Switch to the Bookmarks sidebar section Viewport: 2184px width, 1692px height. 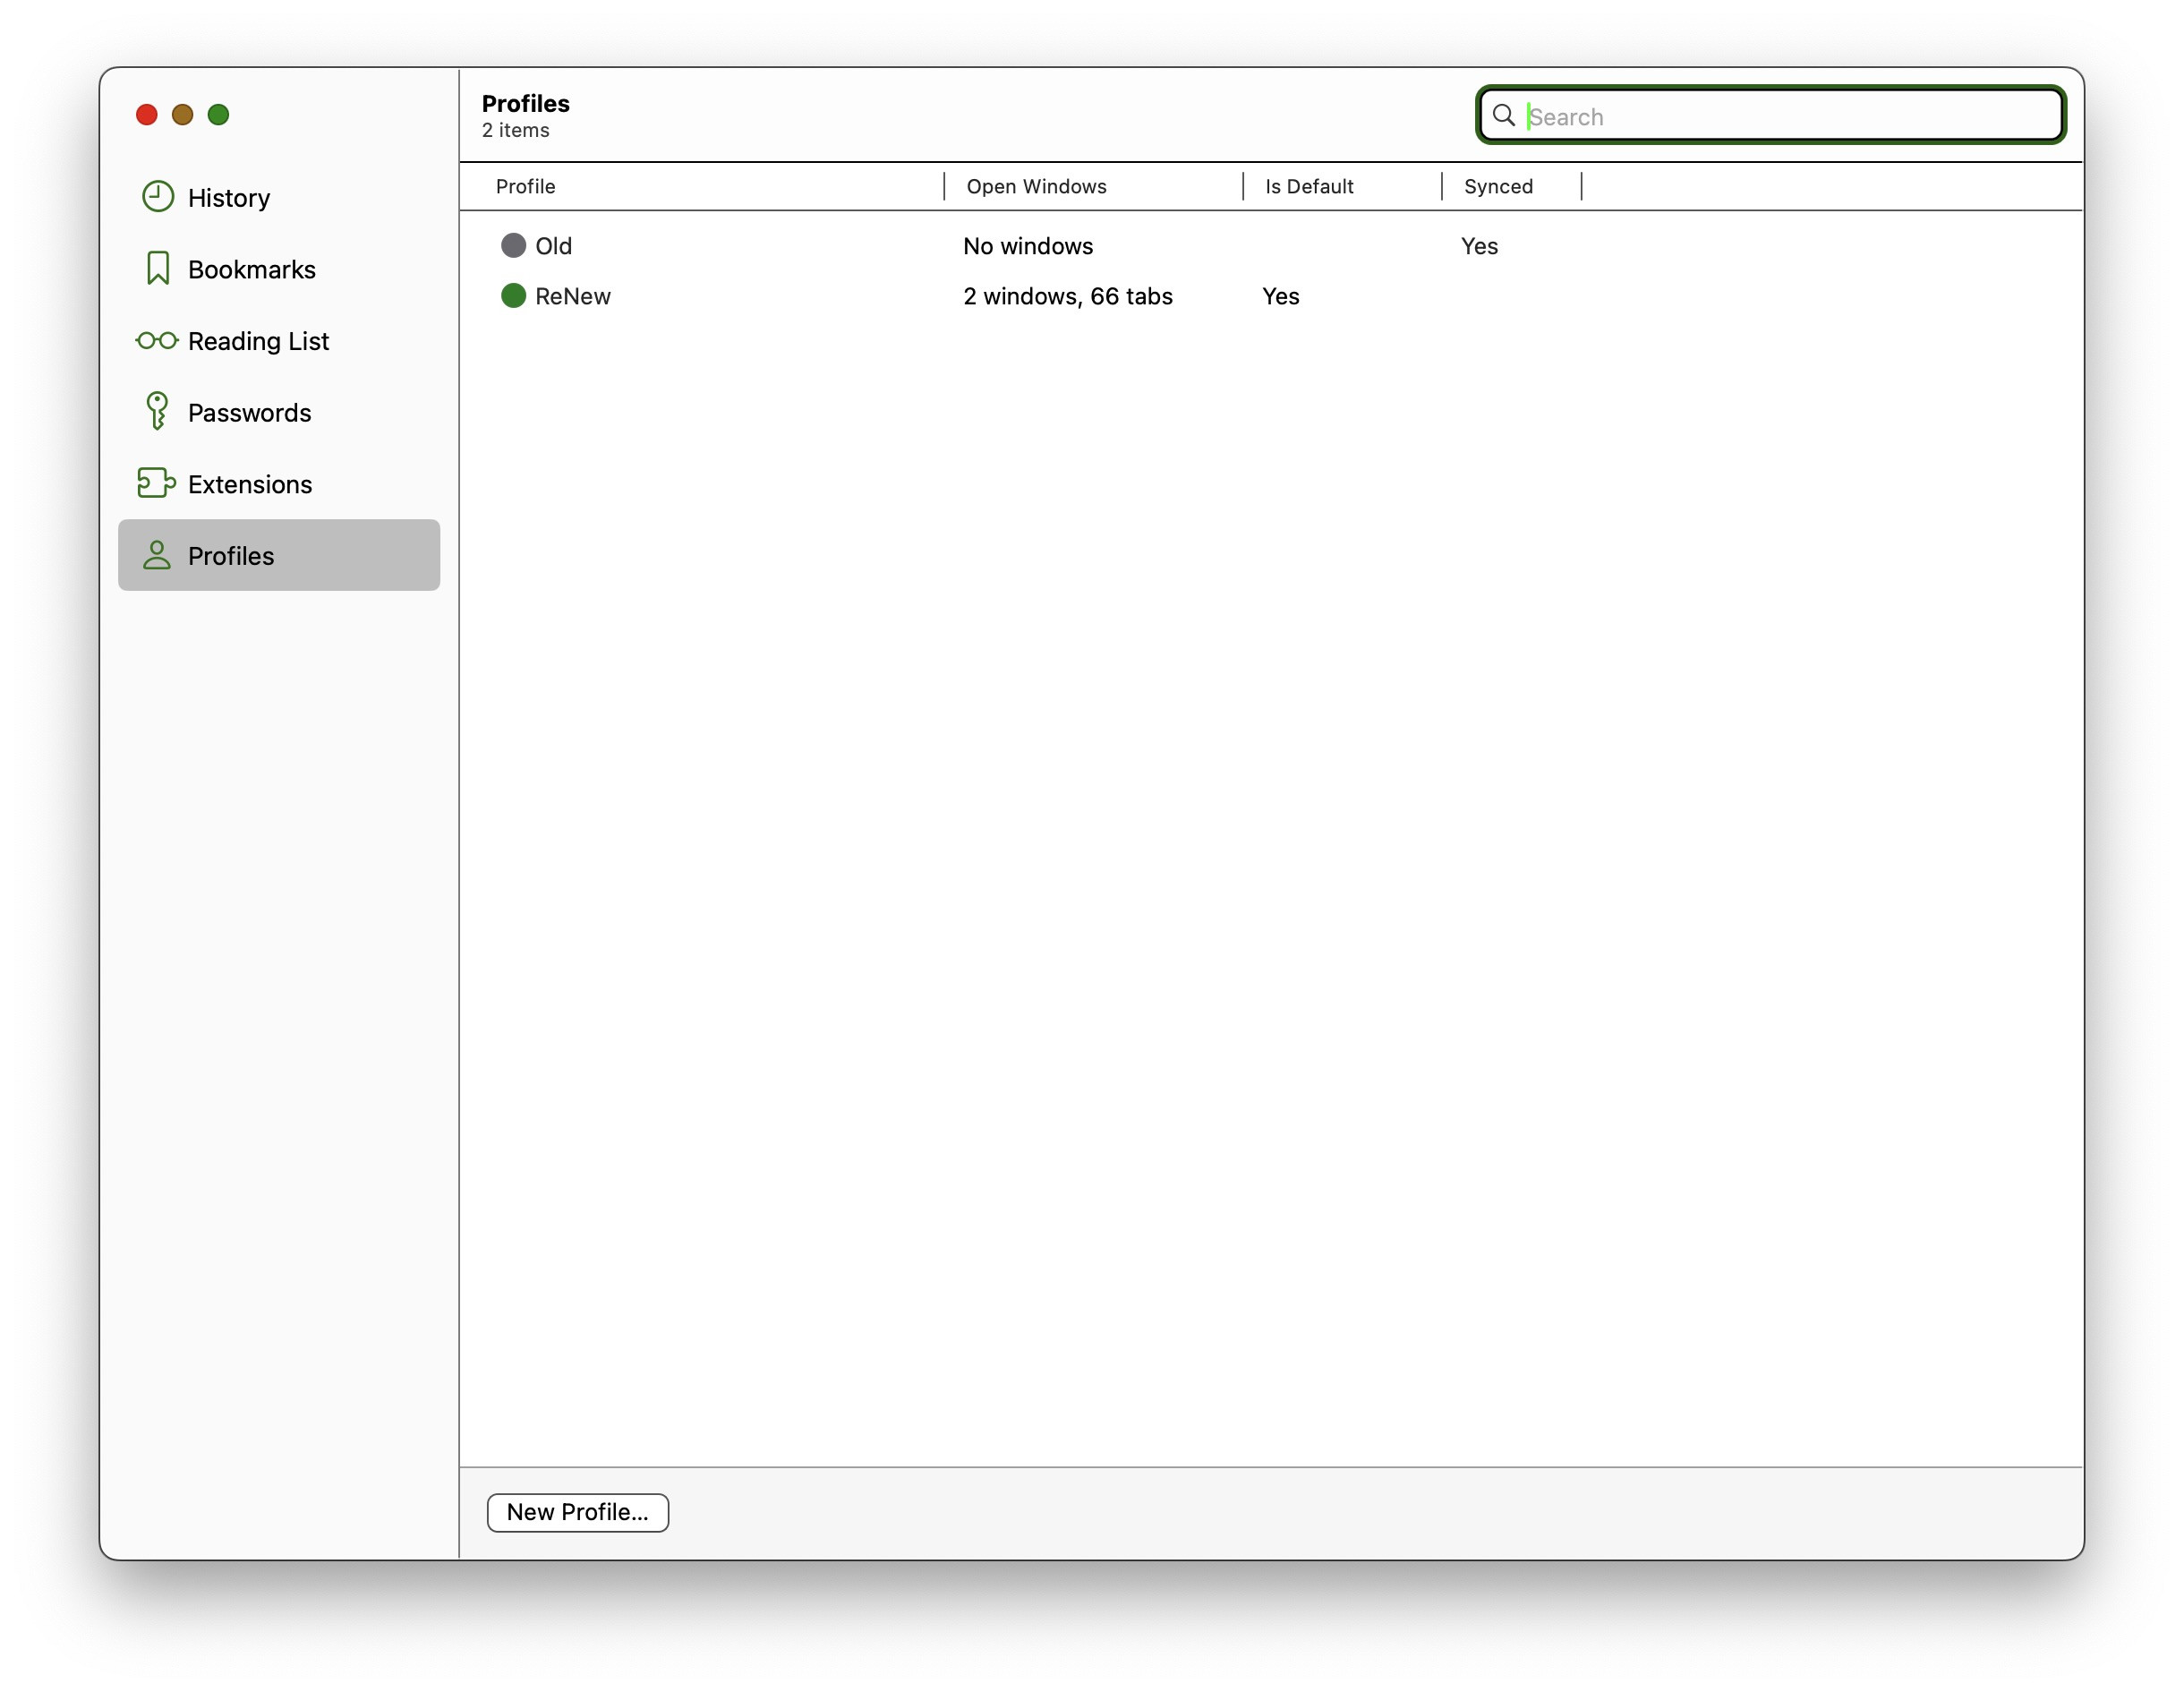252,270
